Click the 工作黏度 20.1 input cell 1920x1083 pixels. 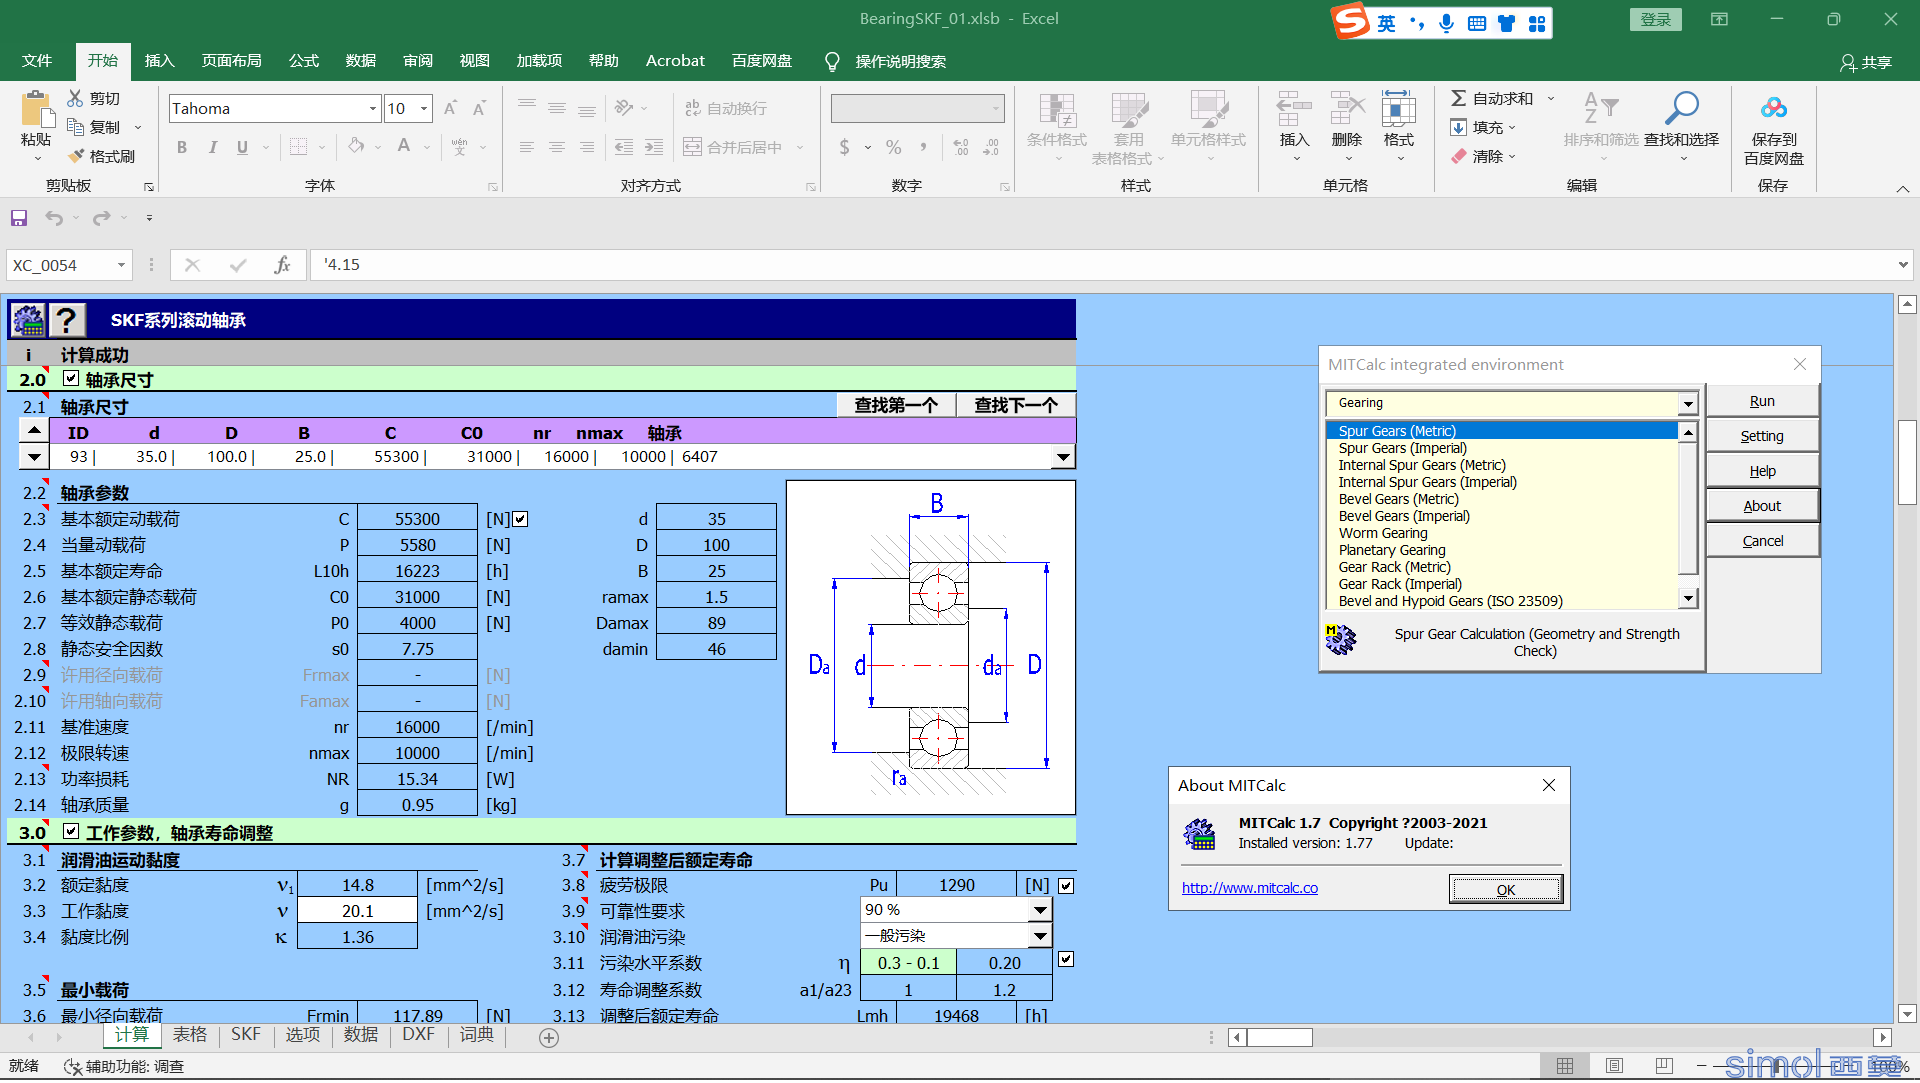[357, 911]
